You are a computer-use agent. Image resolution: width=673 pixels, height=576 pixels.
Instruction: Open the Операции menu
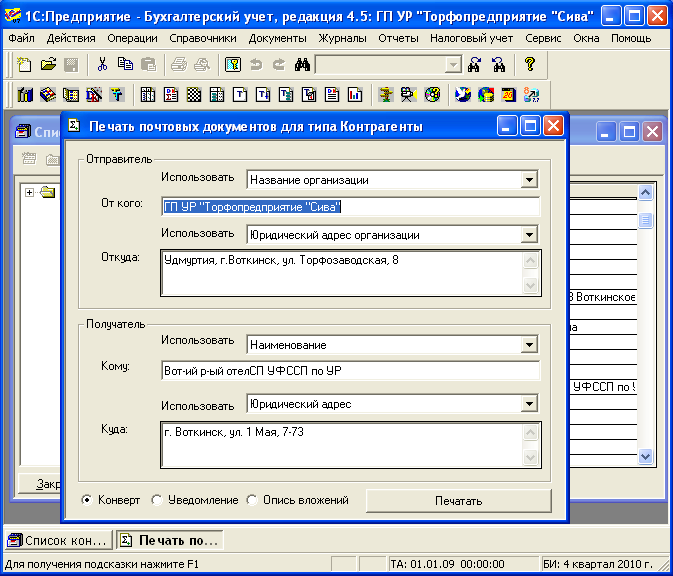point(132,39)
